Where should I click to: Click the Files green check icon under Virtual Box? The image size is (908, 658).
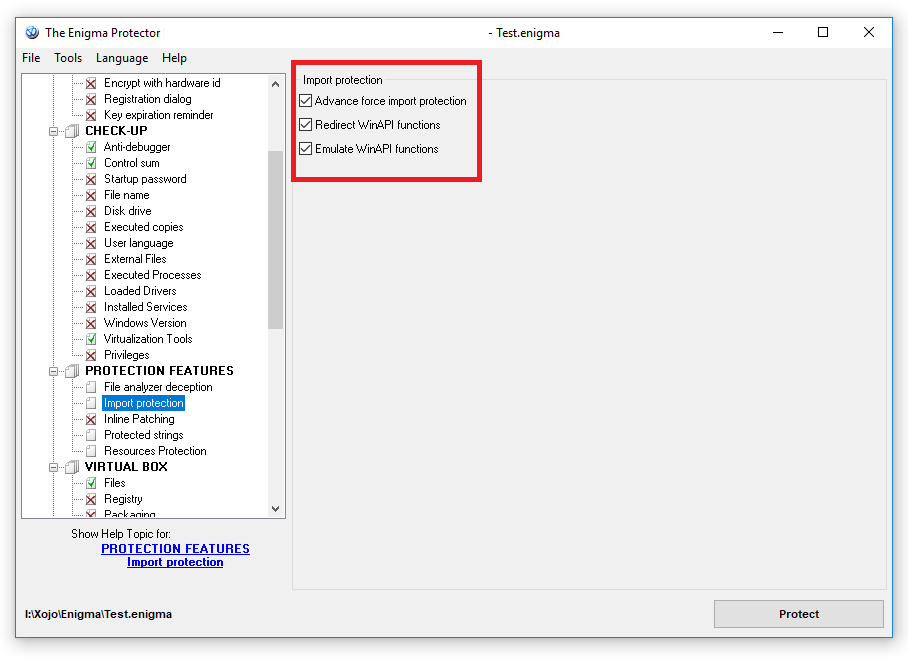[x=91, y=483]
